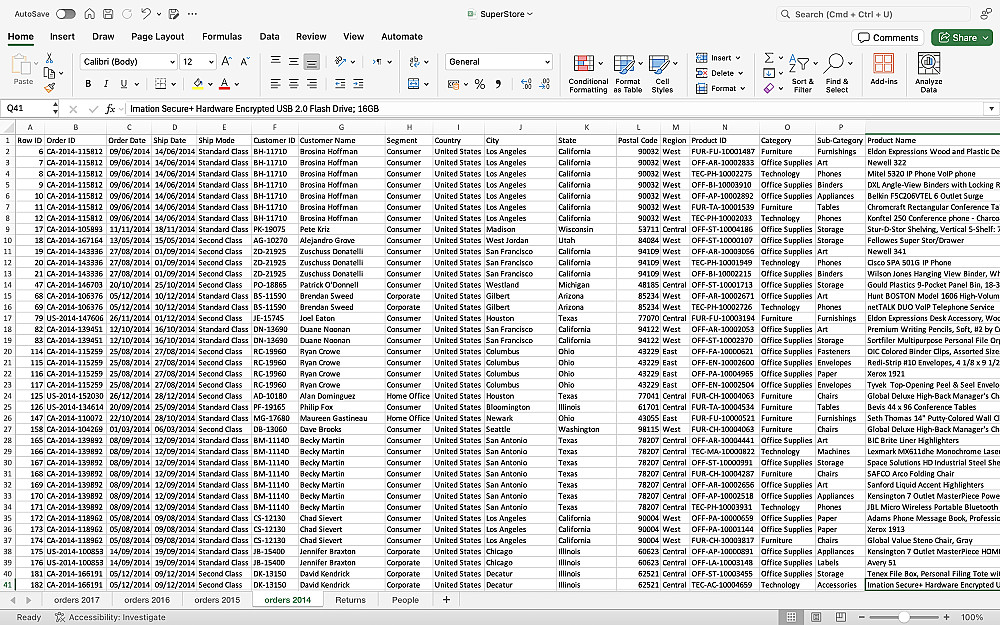Switch to the Insert ribbon tab

(62, 36)
